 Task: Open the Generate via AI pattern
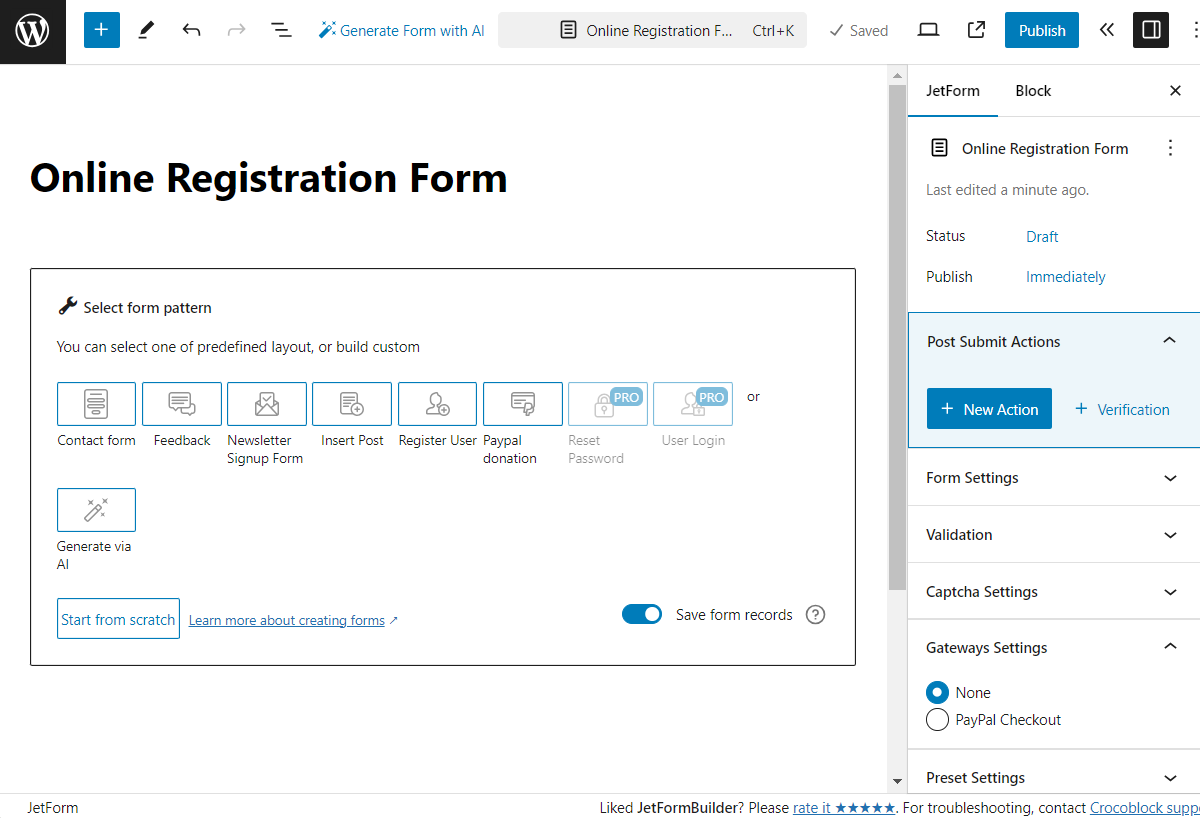coord(96,510)
